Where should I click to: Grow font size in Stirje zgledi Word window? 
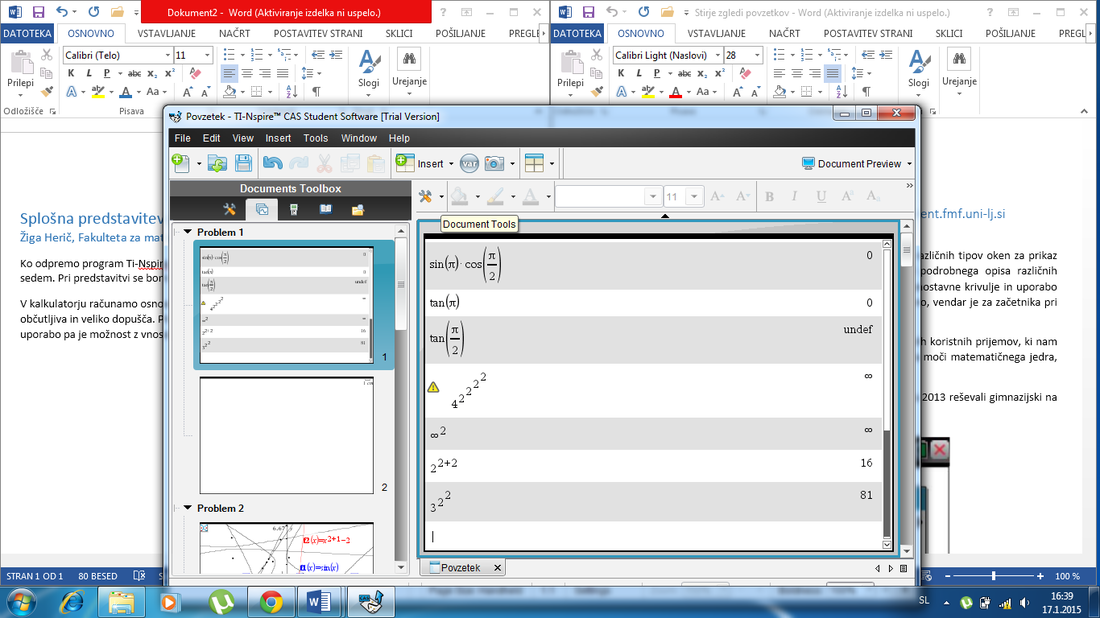click(x=737, y=92)
